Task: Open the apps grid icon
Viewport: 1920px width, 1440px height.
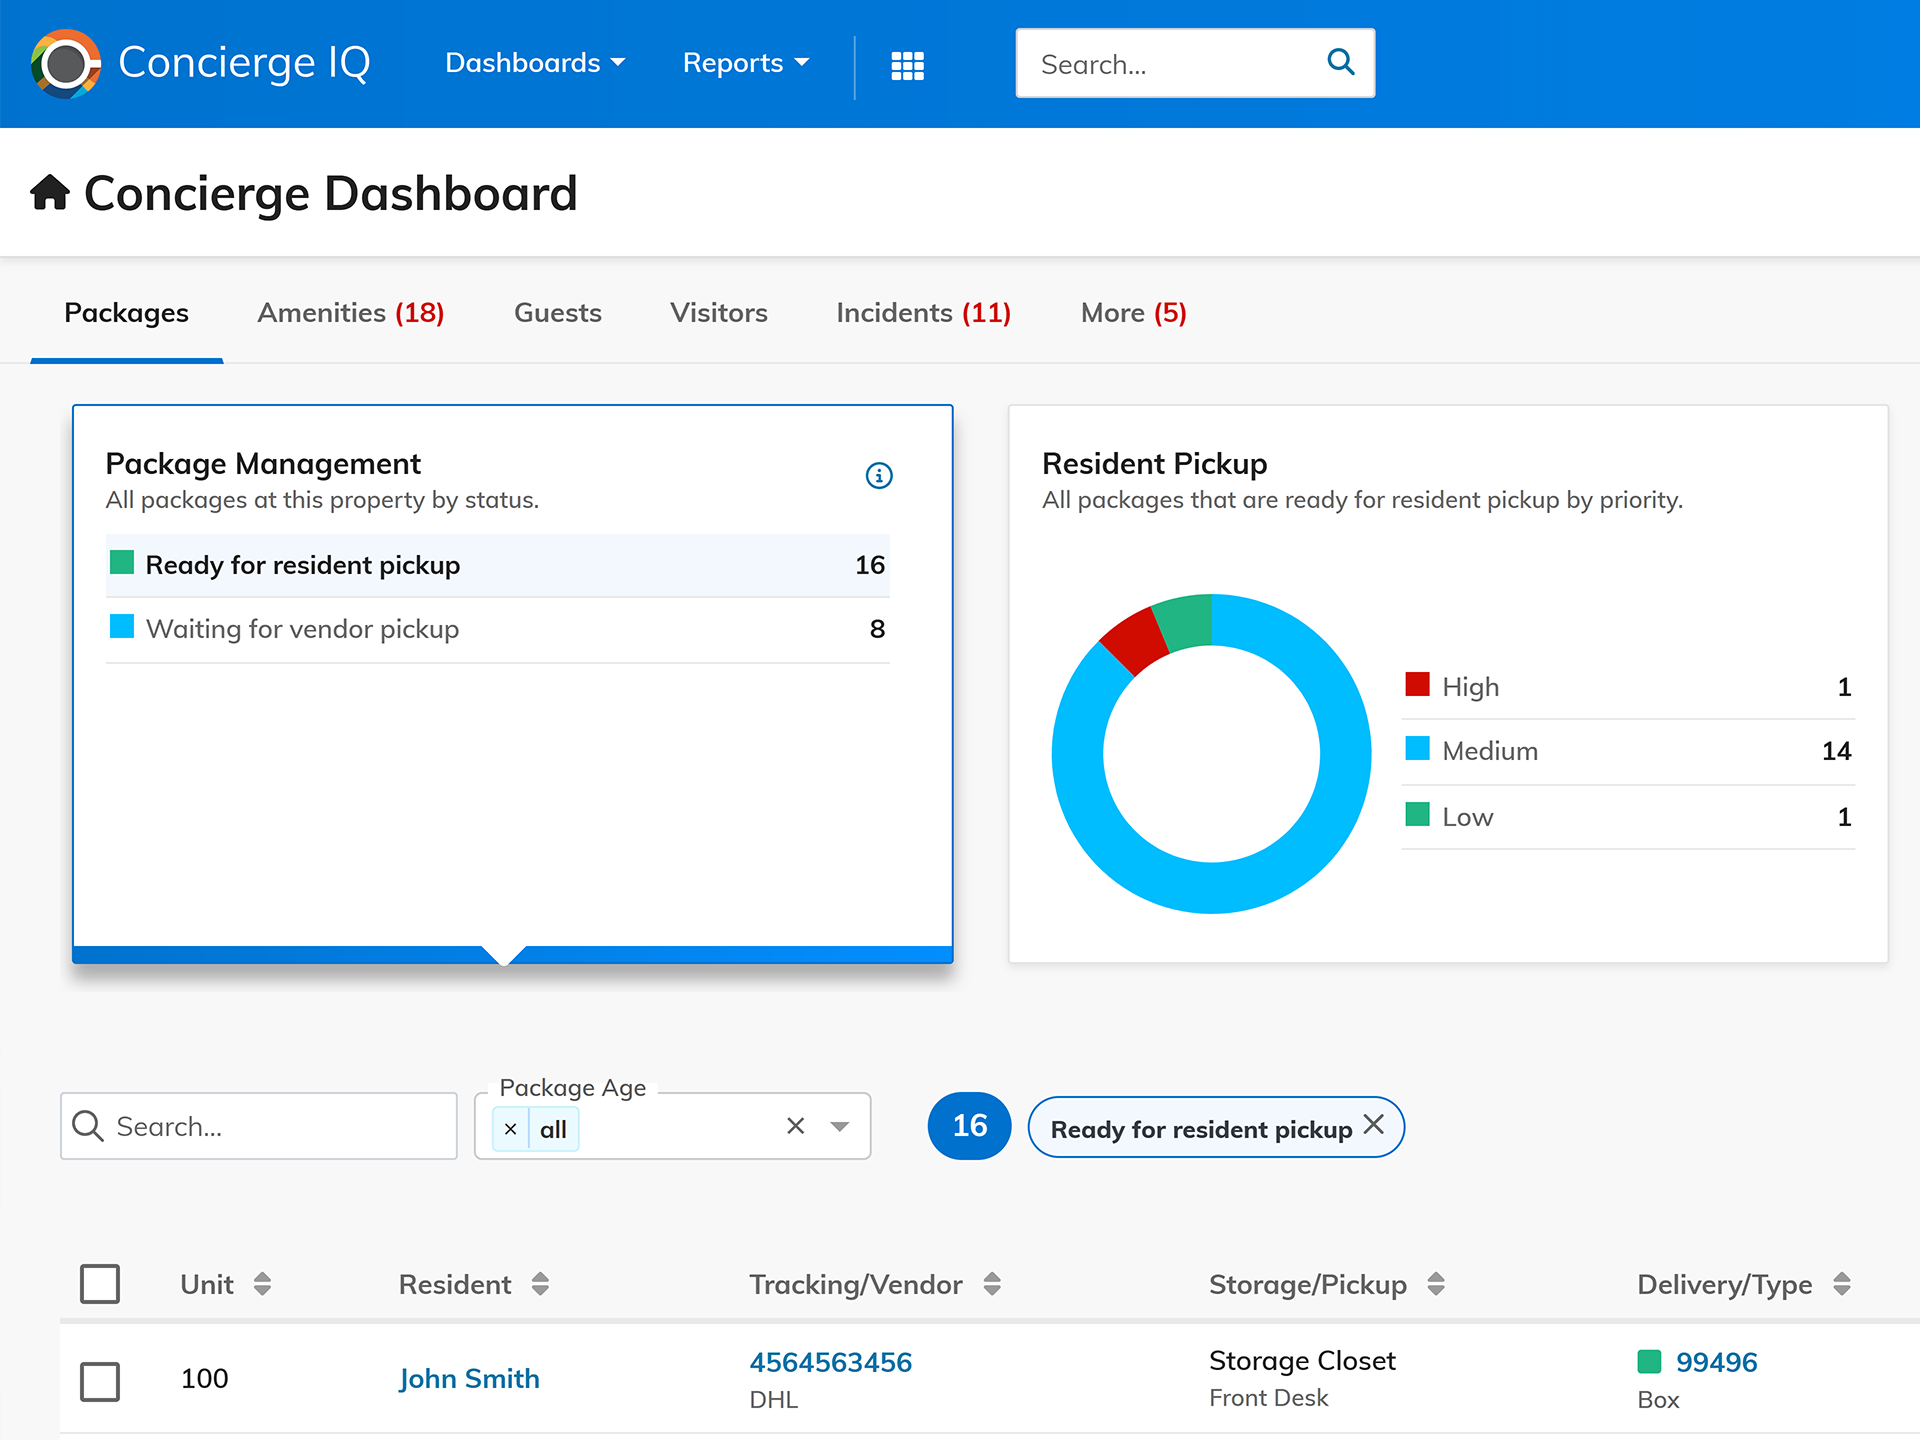Action: tap(907, 65)
